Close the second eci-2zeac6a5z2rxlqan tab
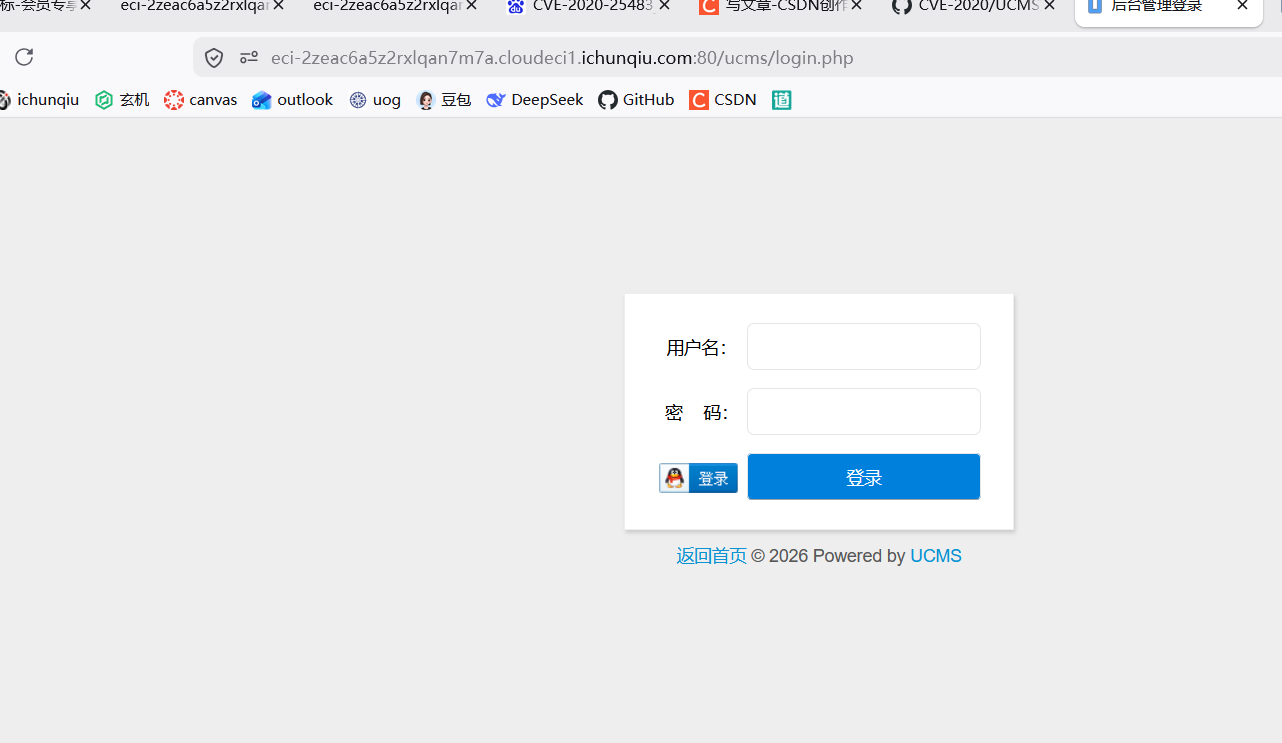The width and height of the screenshot is (1282, 743). pos(471,5)
